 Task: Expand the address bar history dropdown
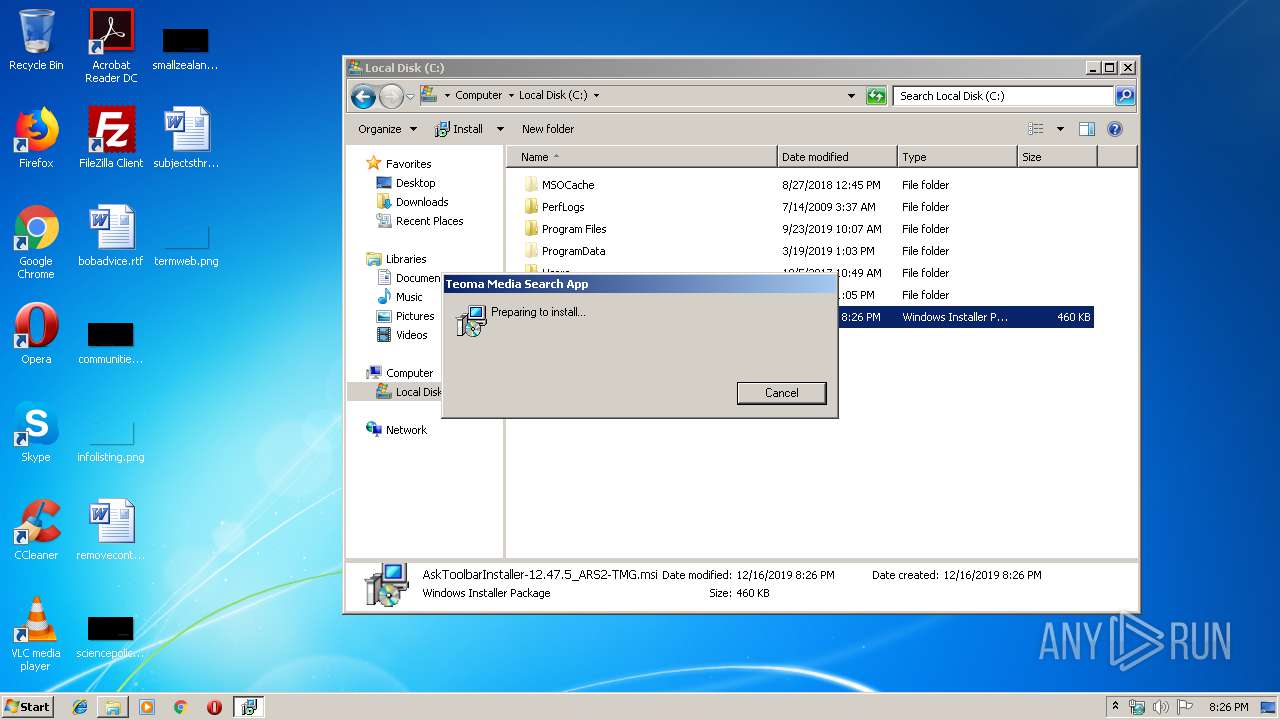tap(851, 96)
